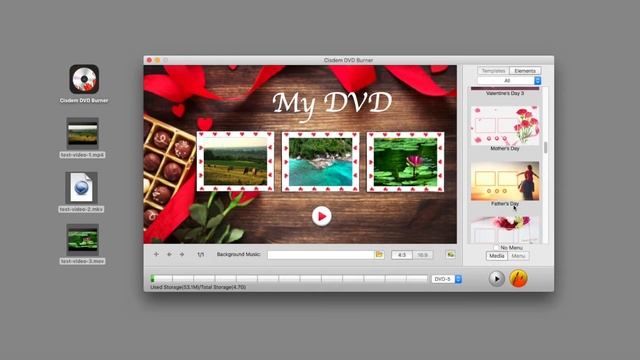Select the farm field video thumbnail
640x360 pixels.
pyautogui.click(x=236, y=162)
